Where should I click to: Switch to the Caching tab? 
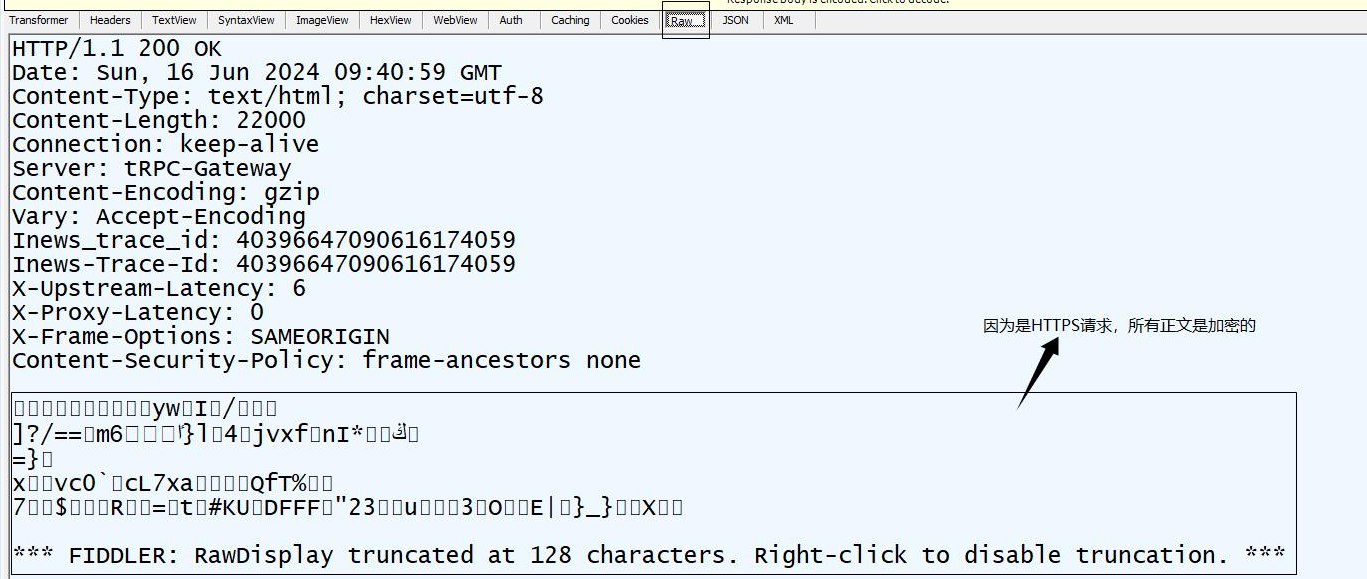pyautogui.click(x=570, y=20)
